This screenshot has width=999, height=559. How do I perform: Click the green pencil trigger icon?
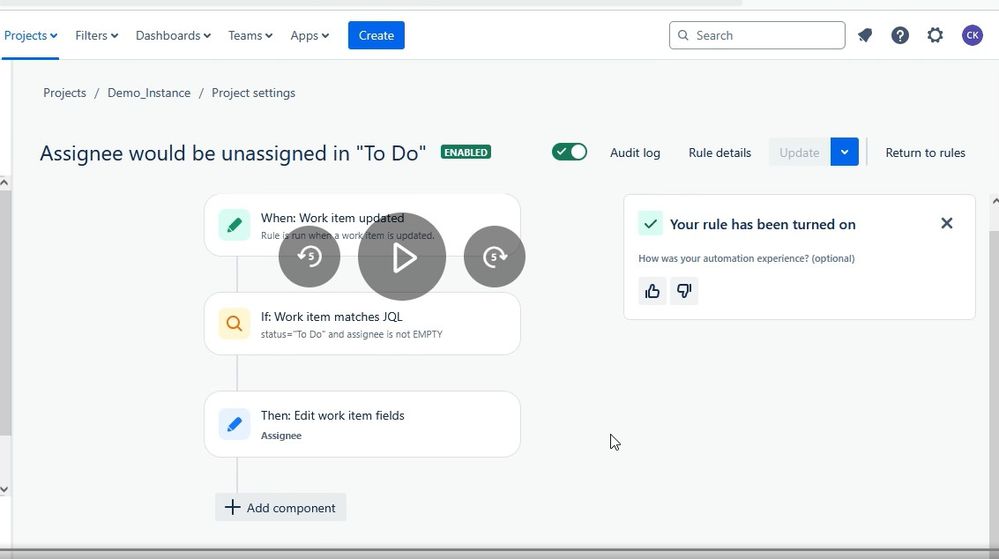coord(234,225)
